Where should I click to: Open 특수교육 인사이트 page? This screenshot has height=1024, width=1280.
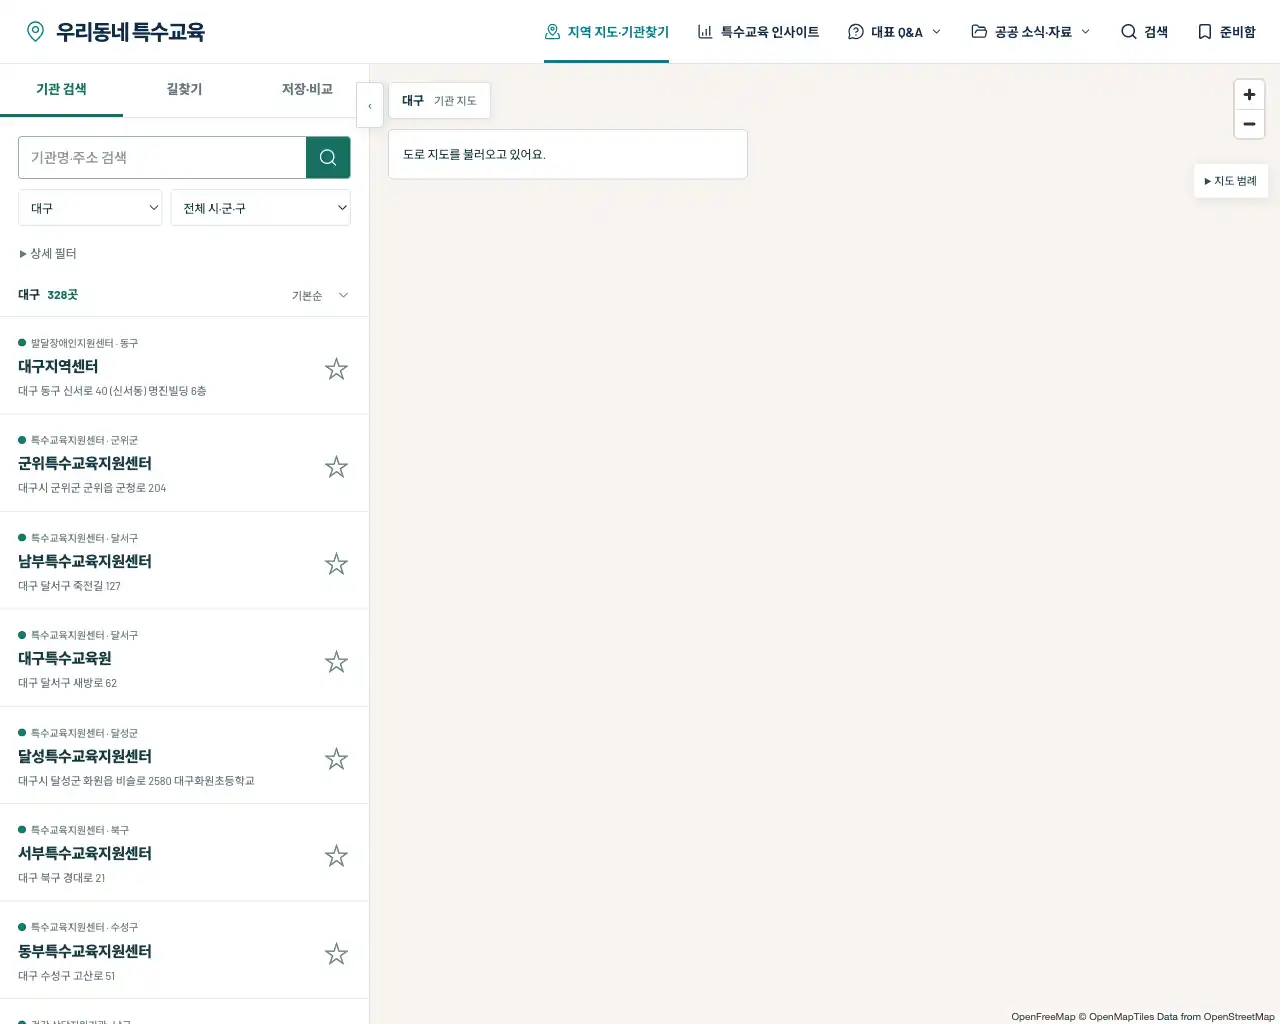pyautogui.click(x=758, y=32)
